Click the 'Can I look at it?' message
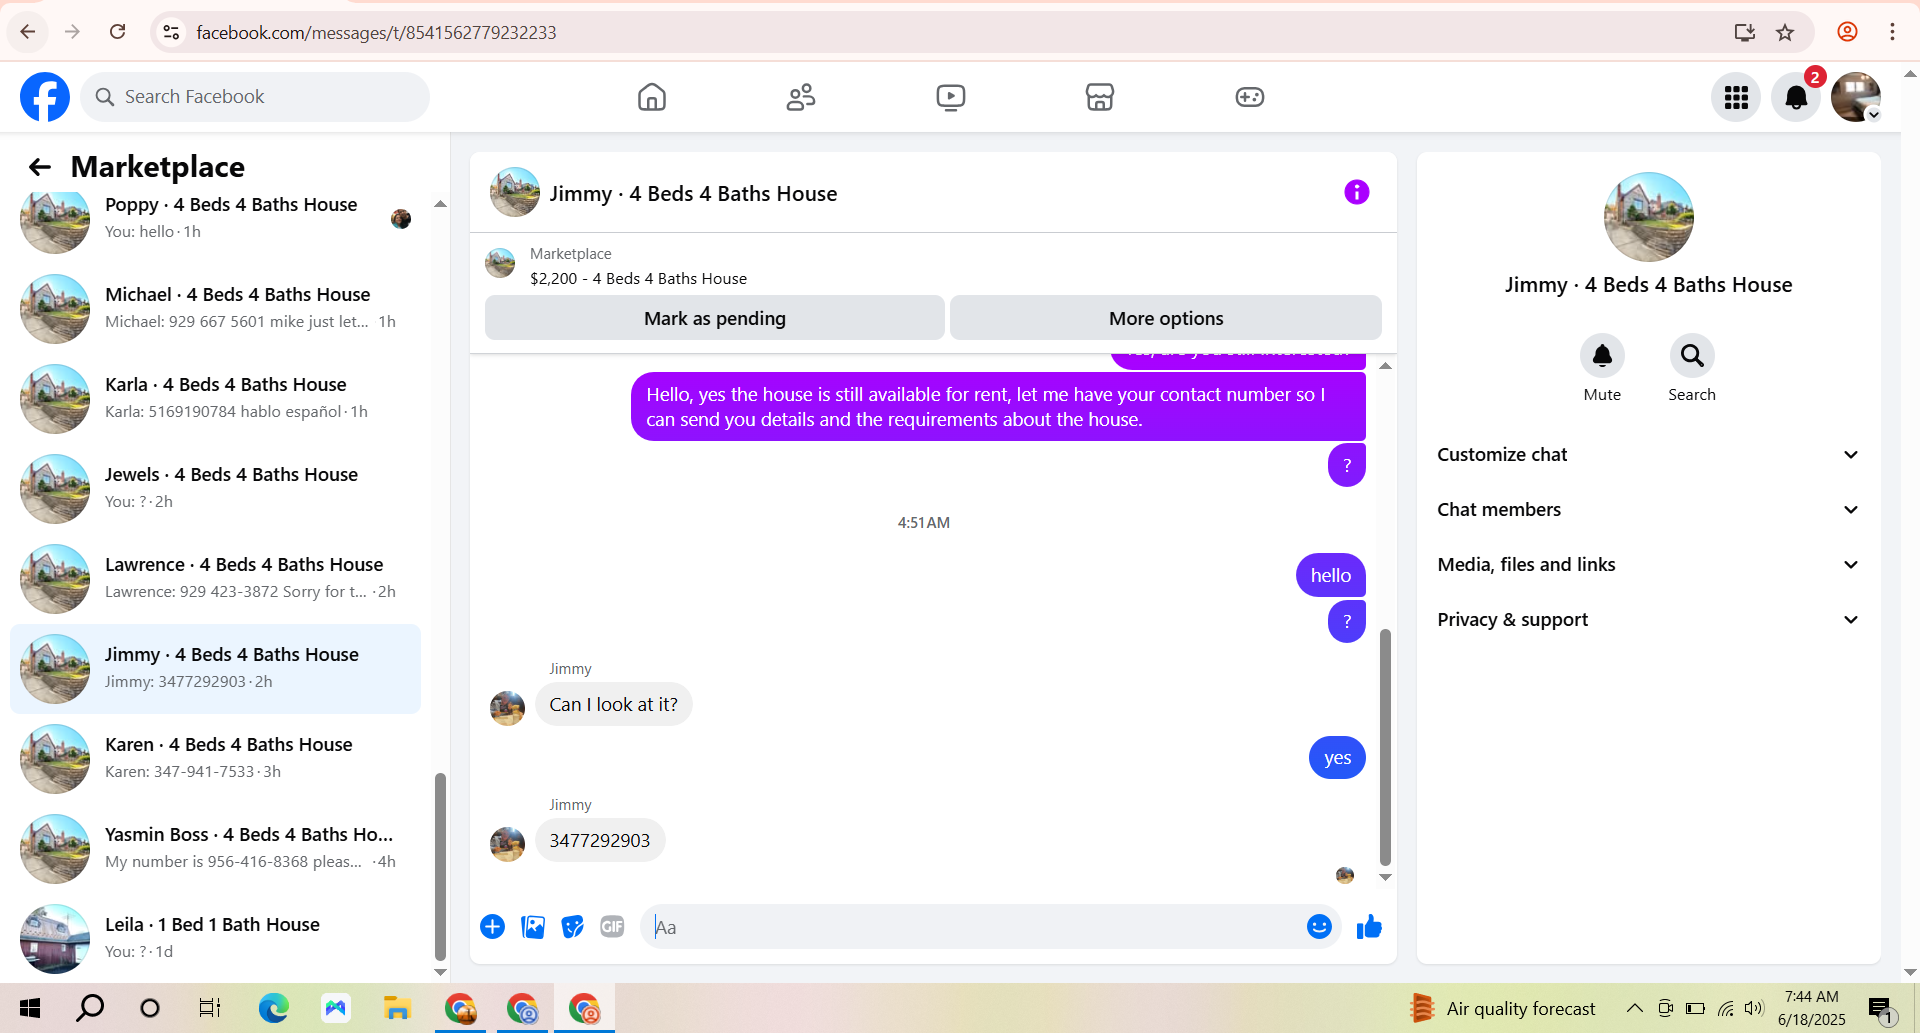This screenshot has height=1033, width=1920. coord(613,705)
